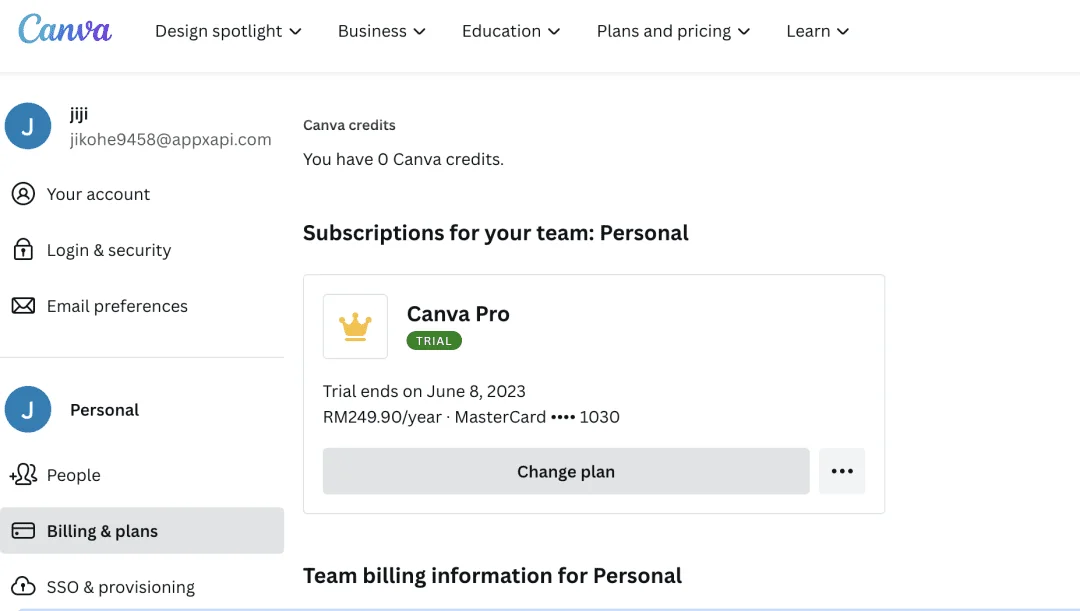
Task: Click the Change plan button
Action: [566, 471]
